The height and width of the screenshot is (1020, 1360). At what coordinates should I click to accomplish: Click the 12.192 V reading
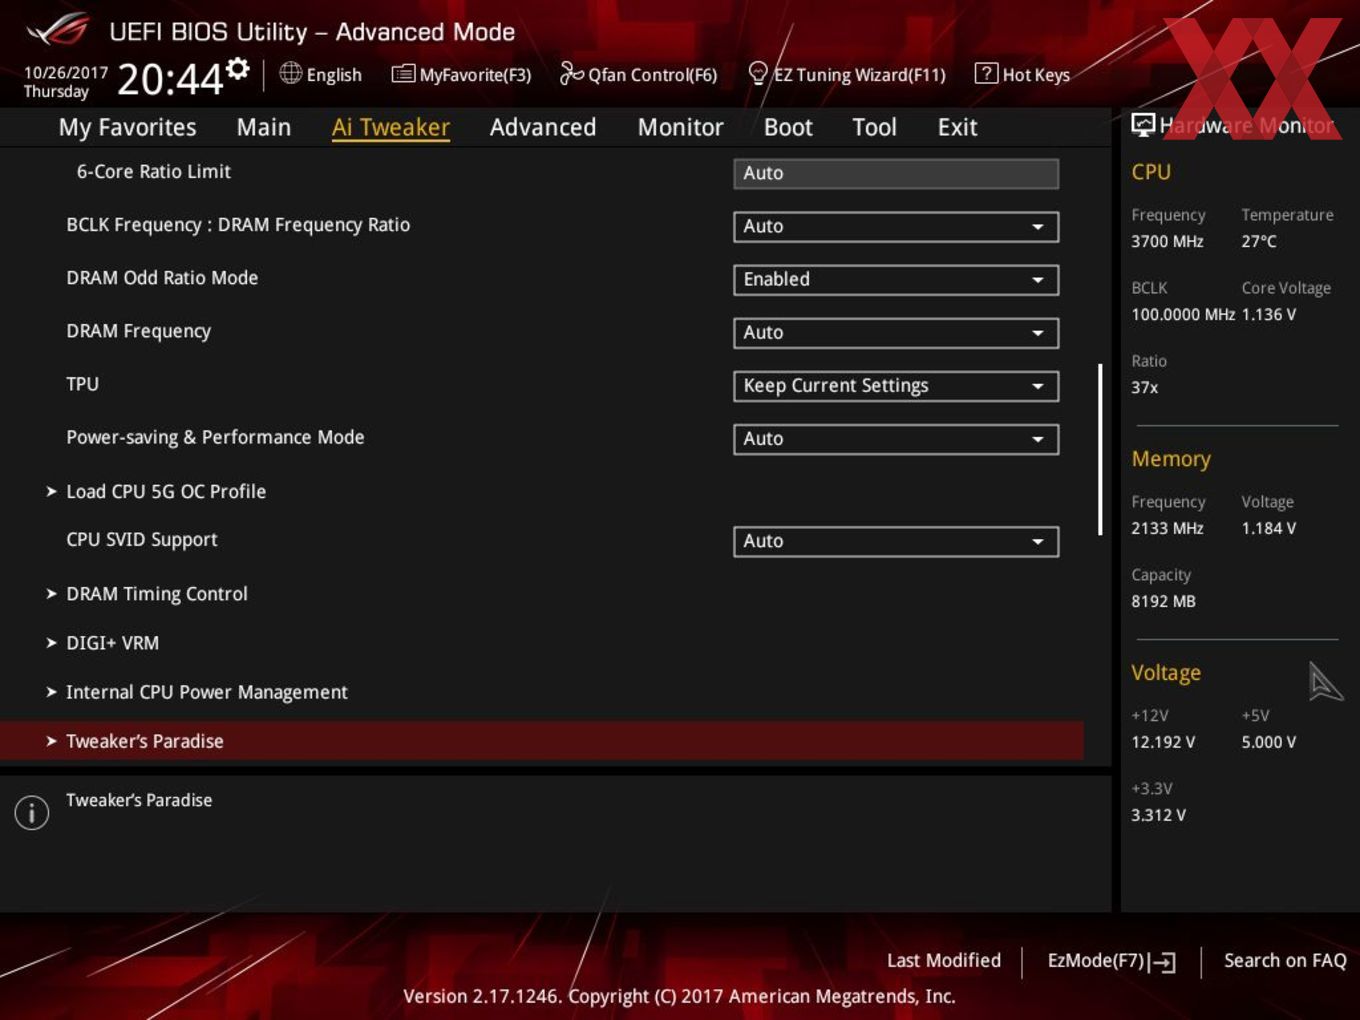coord(1163,742)
